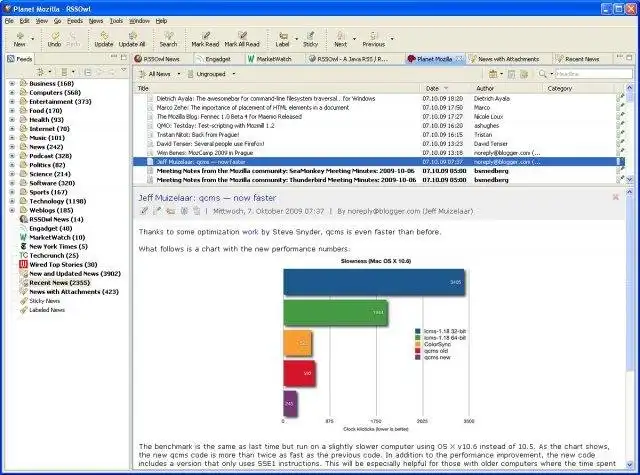This screenshot has height=475, width=640.
Task: Open the File menu
Action: point(9,21)
